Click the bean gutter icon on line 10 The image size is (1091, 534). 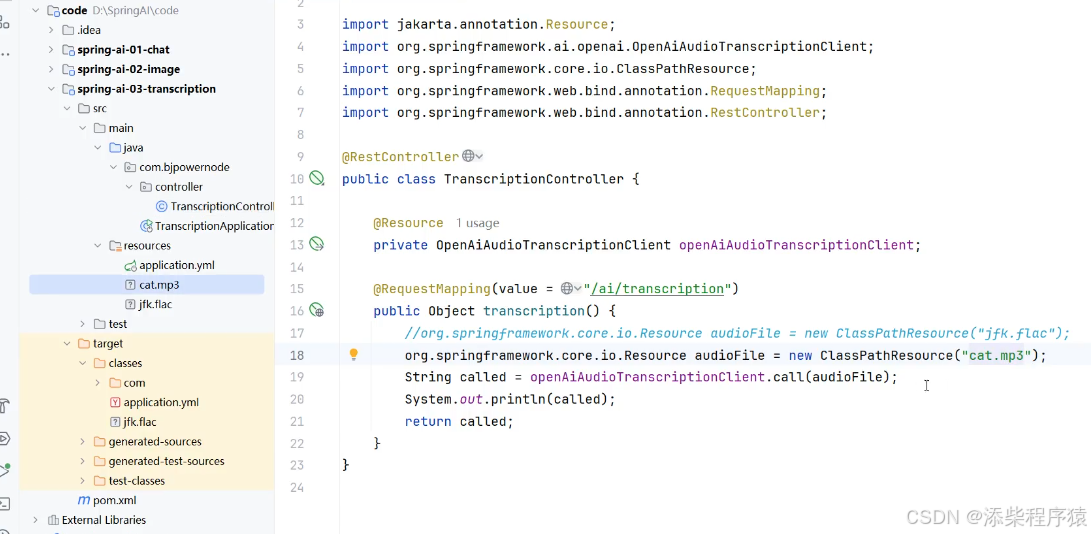pos(317,179)
